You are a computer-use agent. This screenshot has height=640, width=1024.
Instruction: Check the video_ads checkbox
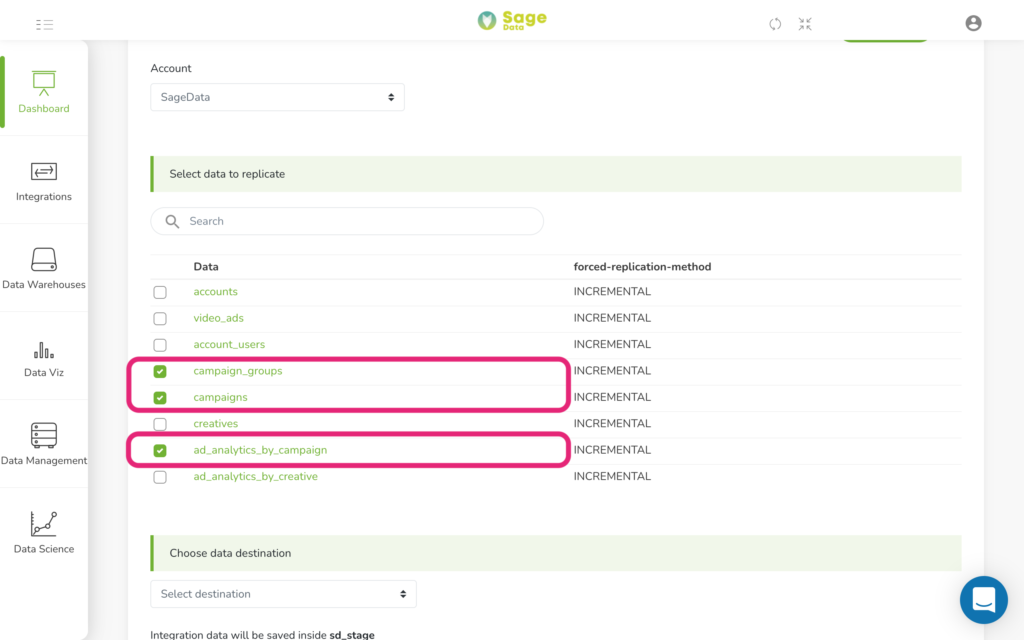tap(160, 319)
